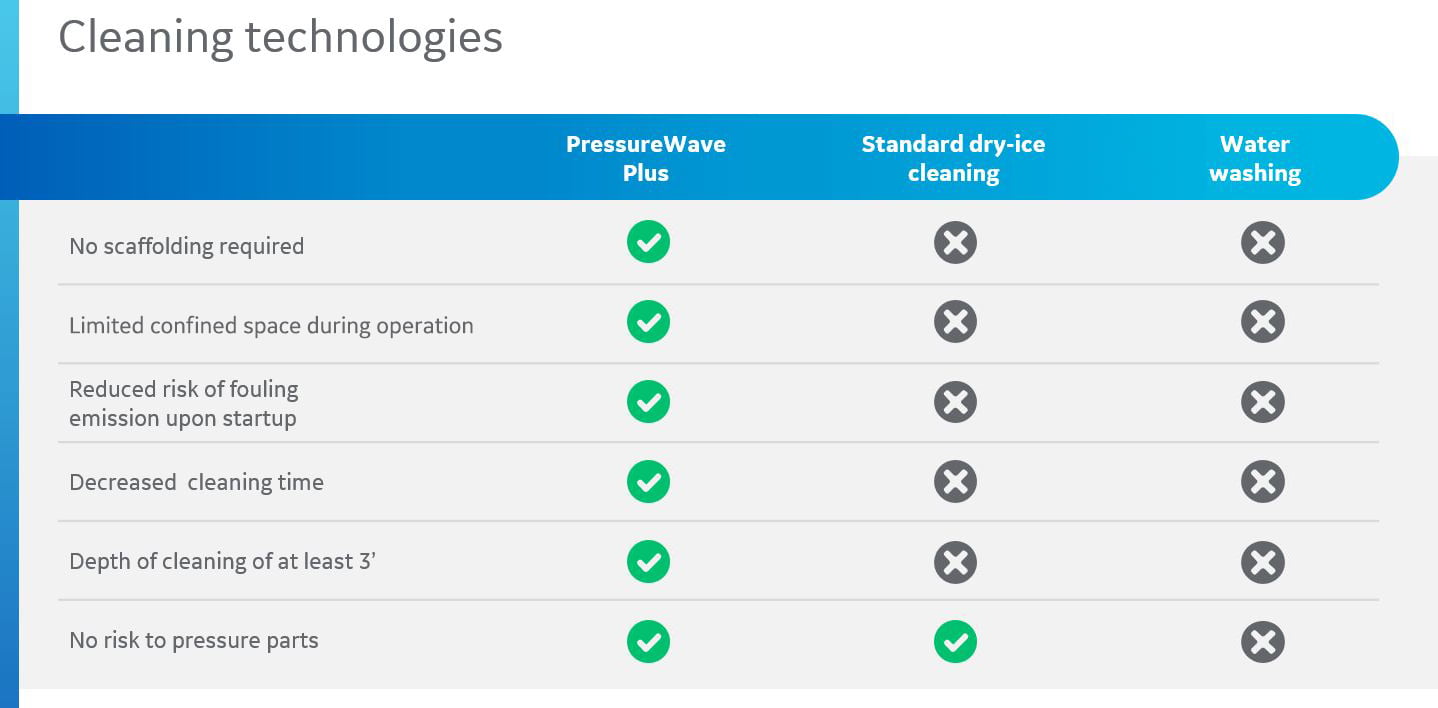Click the Reduced risk of fouling emission label
This screenshot has height=708, width=1438.
tap(183, 404)
